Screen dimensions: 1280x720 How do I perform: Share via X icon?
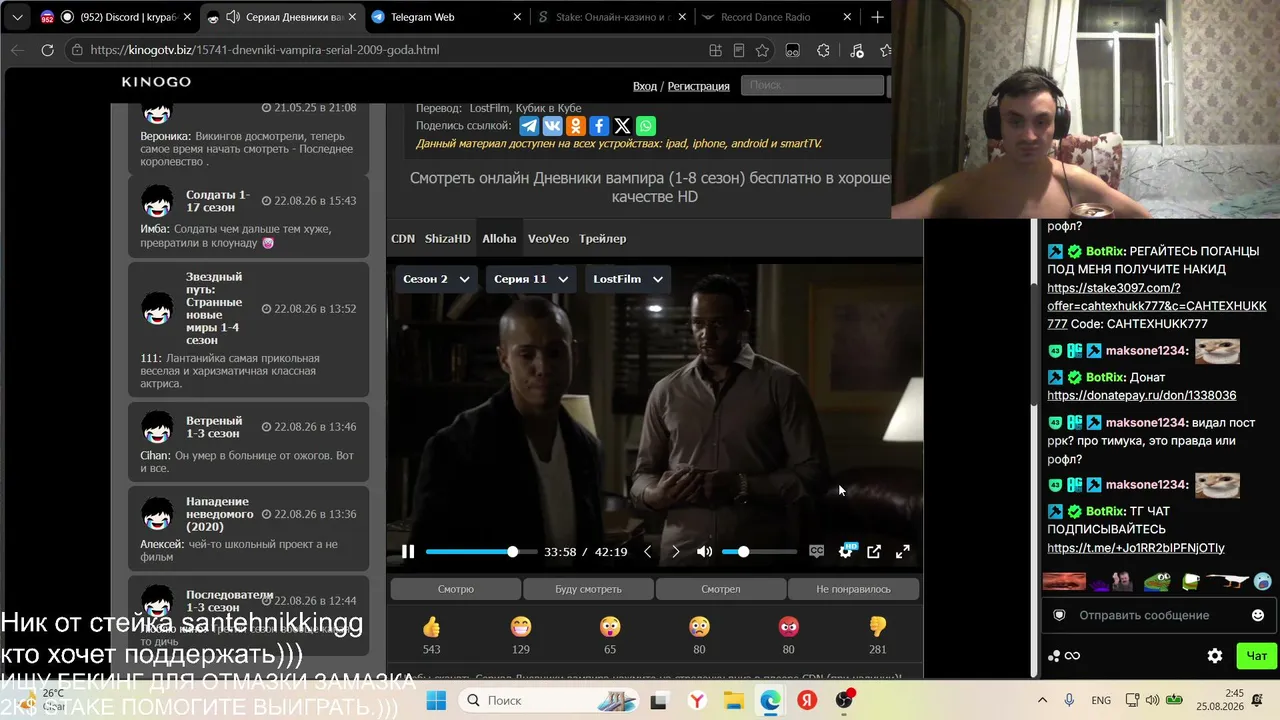(622, 126)
